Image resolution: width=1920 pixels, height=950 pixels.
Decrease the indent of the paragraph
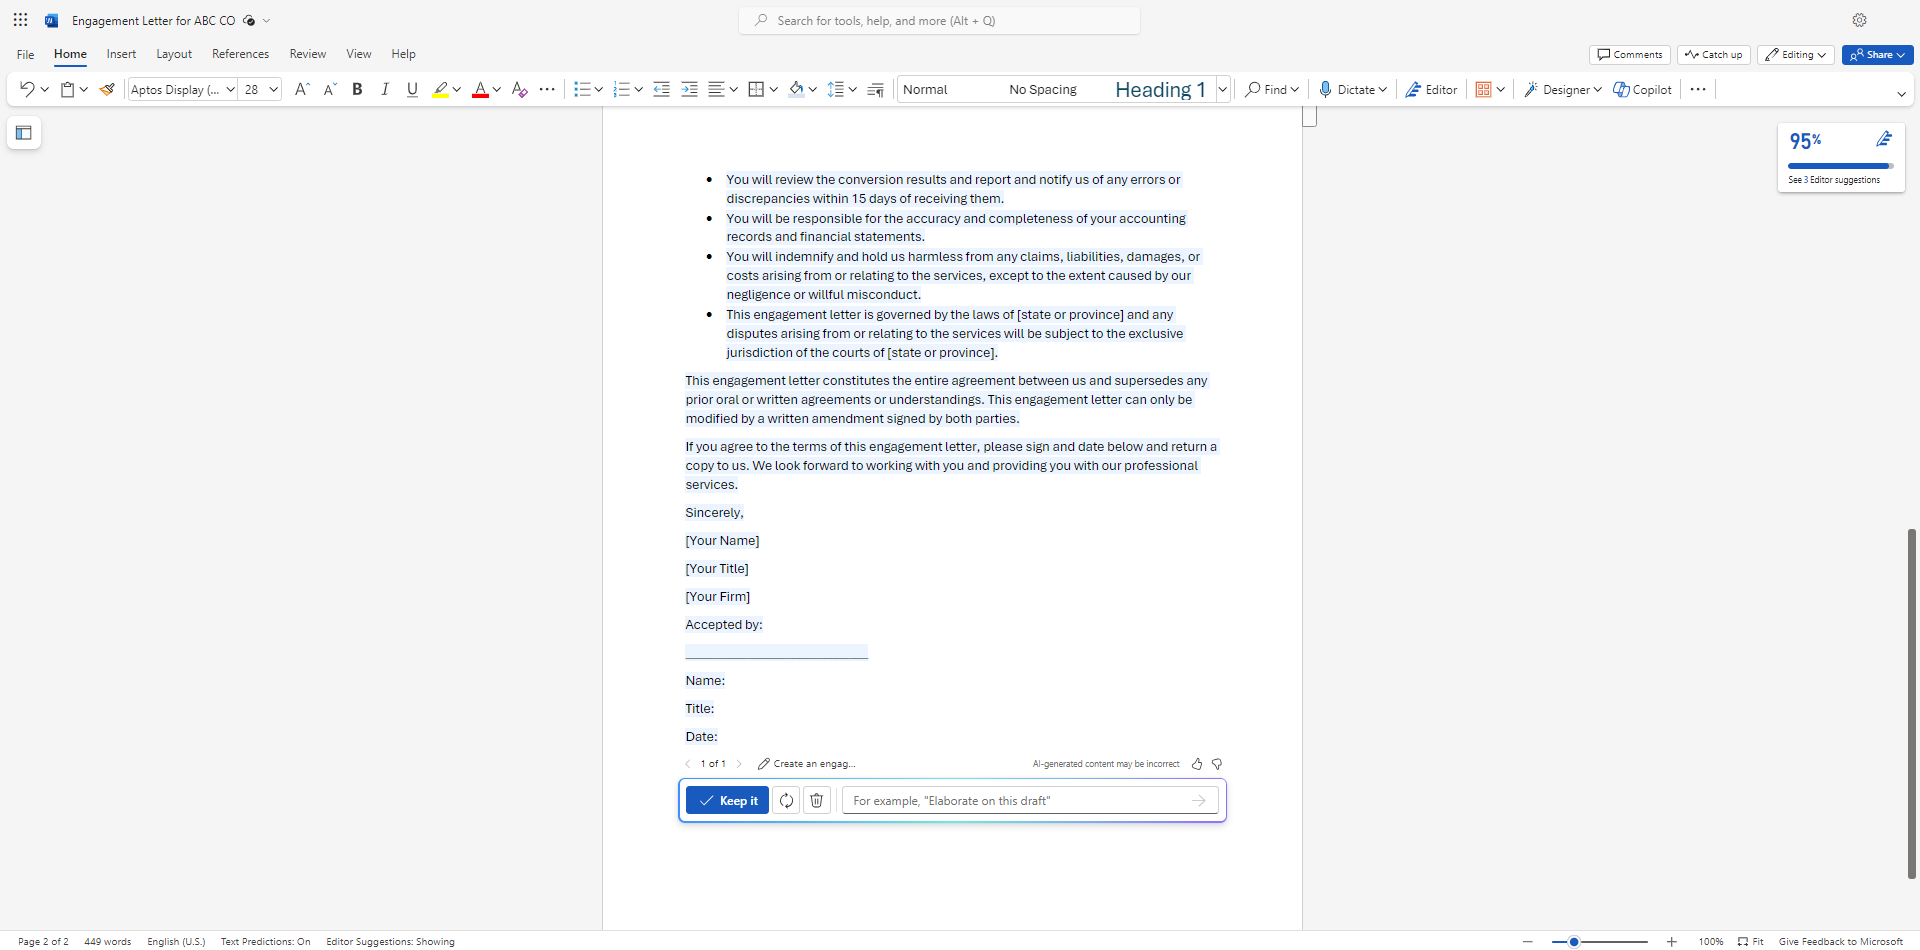pyautogui.click(x=661, y=89)
